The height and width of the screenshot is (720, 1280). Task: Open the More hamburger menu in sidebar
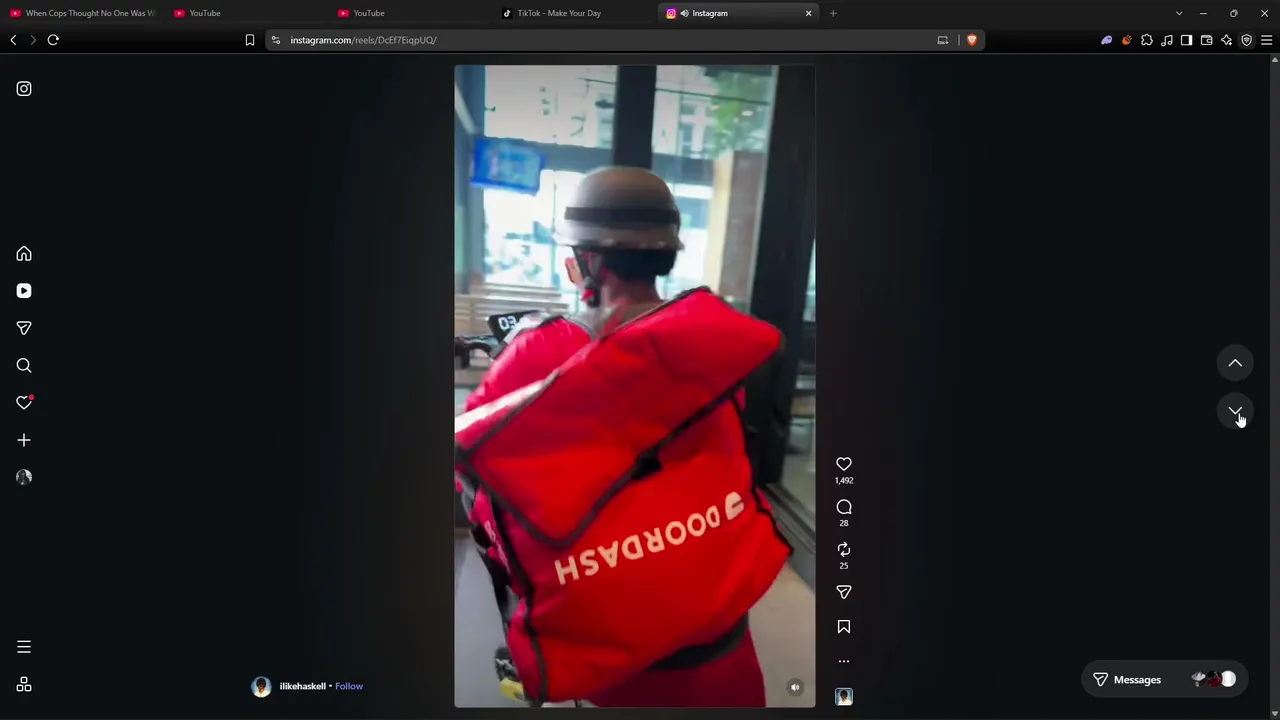coord(24,647)
